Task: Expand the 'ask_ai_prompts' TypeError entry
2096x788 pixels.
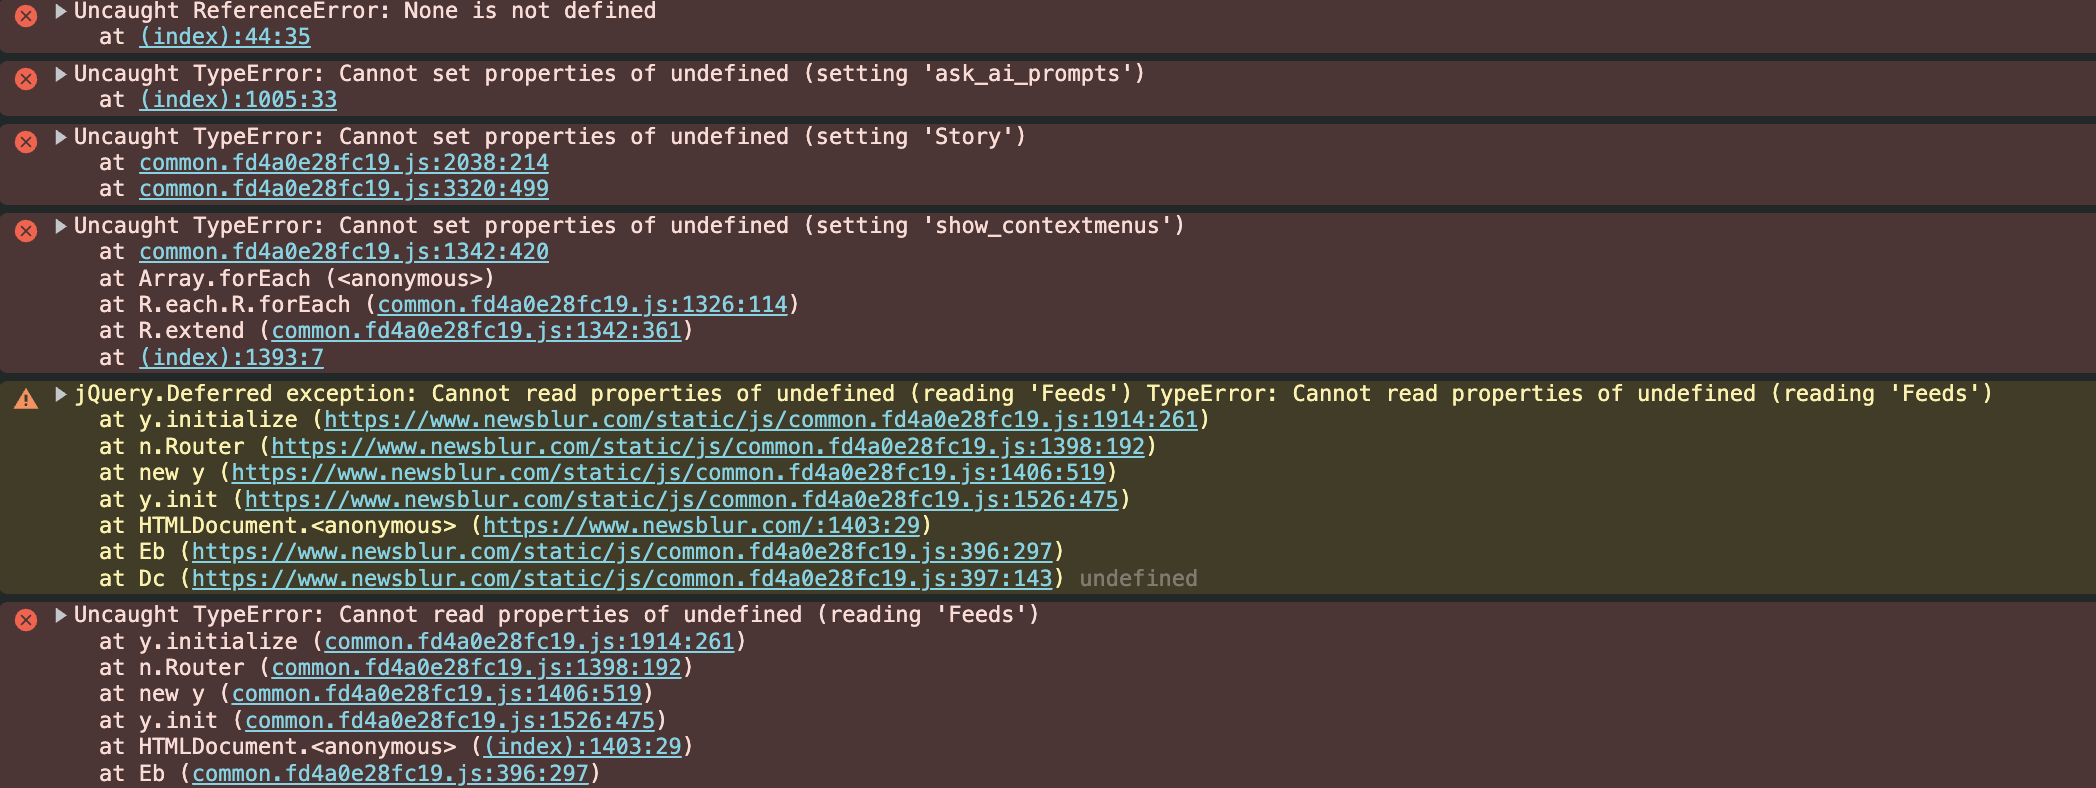Action: click(x=61, y=74)
